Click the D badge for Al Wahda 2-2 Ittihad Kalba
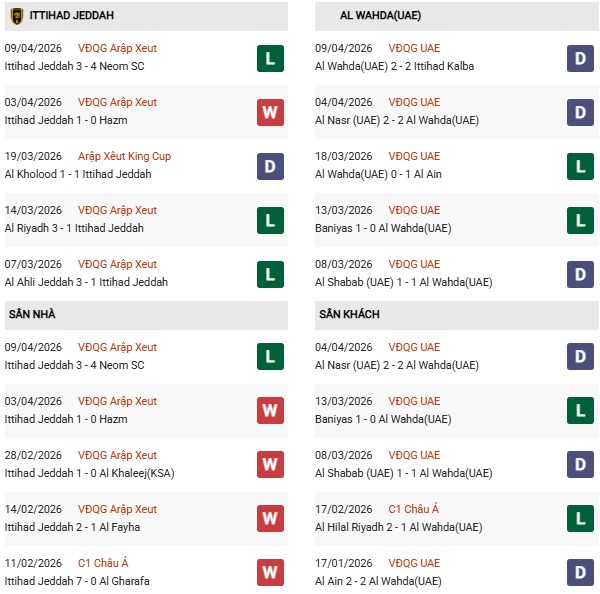 [x=580, y=58]
